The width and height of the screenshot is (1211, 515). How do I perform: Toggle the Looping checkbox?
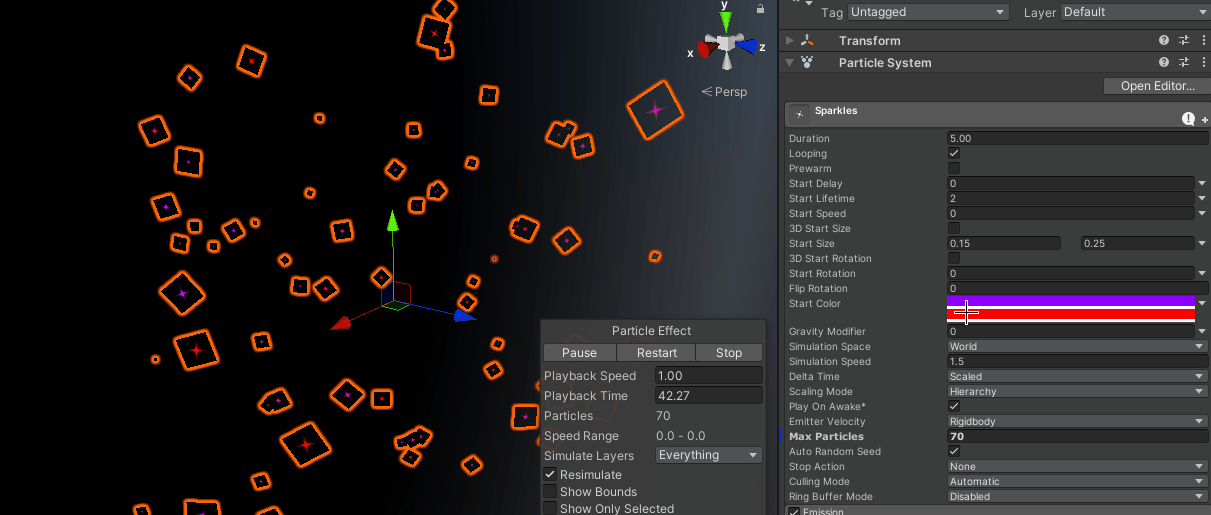tap(954, 154)
